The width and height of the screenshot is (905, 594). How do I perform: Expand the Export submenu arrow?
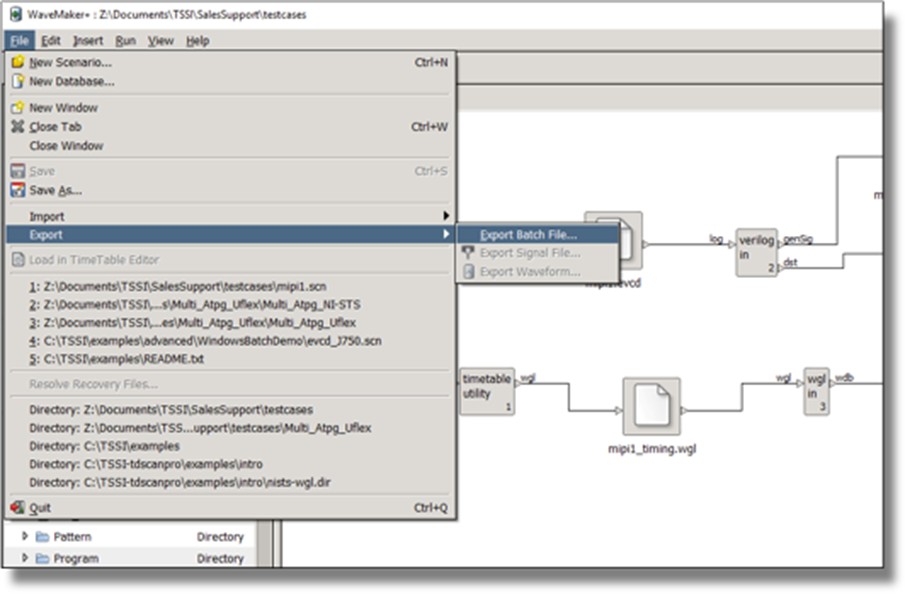[446, 234]
